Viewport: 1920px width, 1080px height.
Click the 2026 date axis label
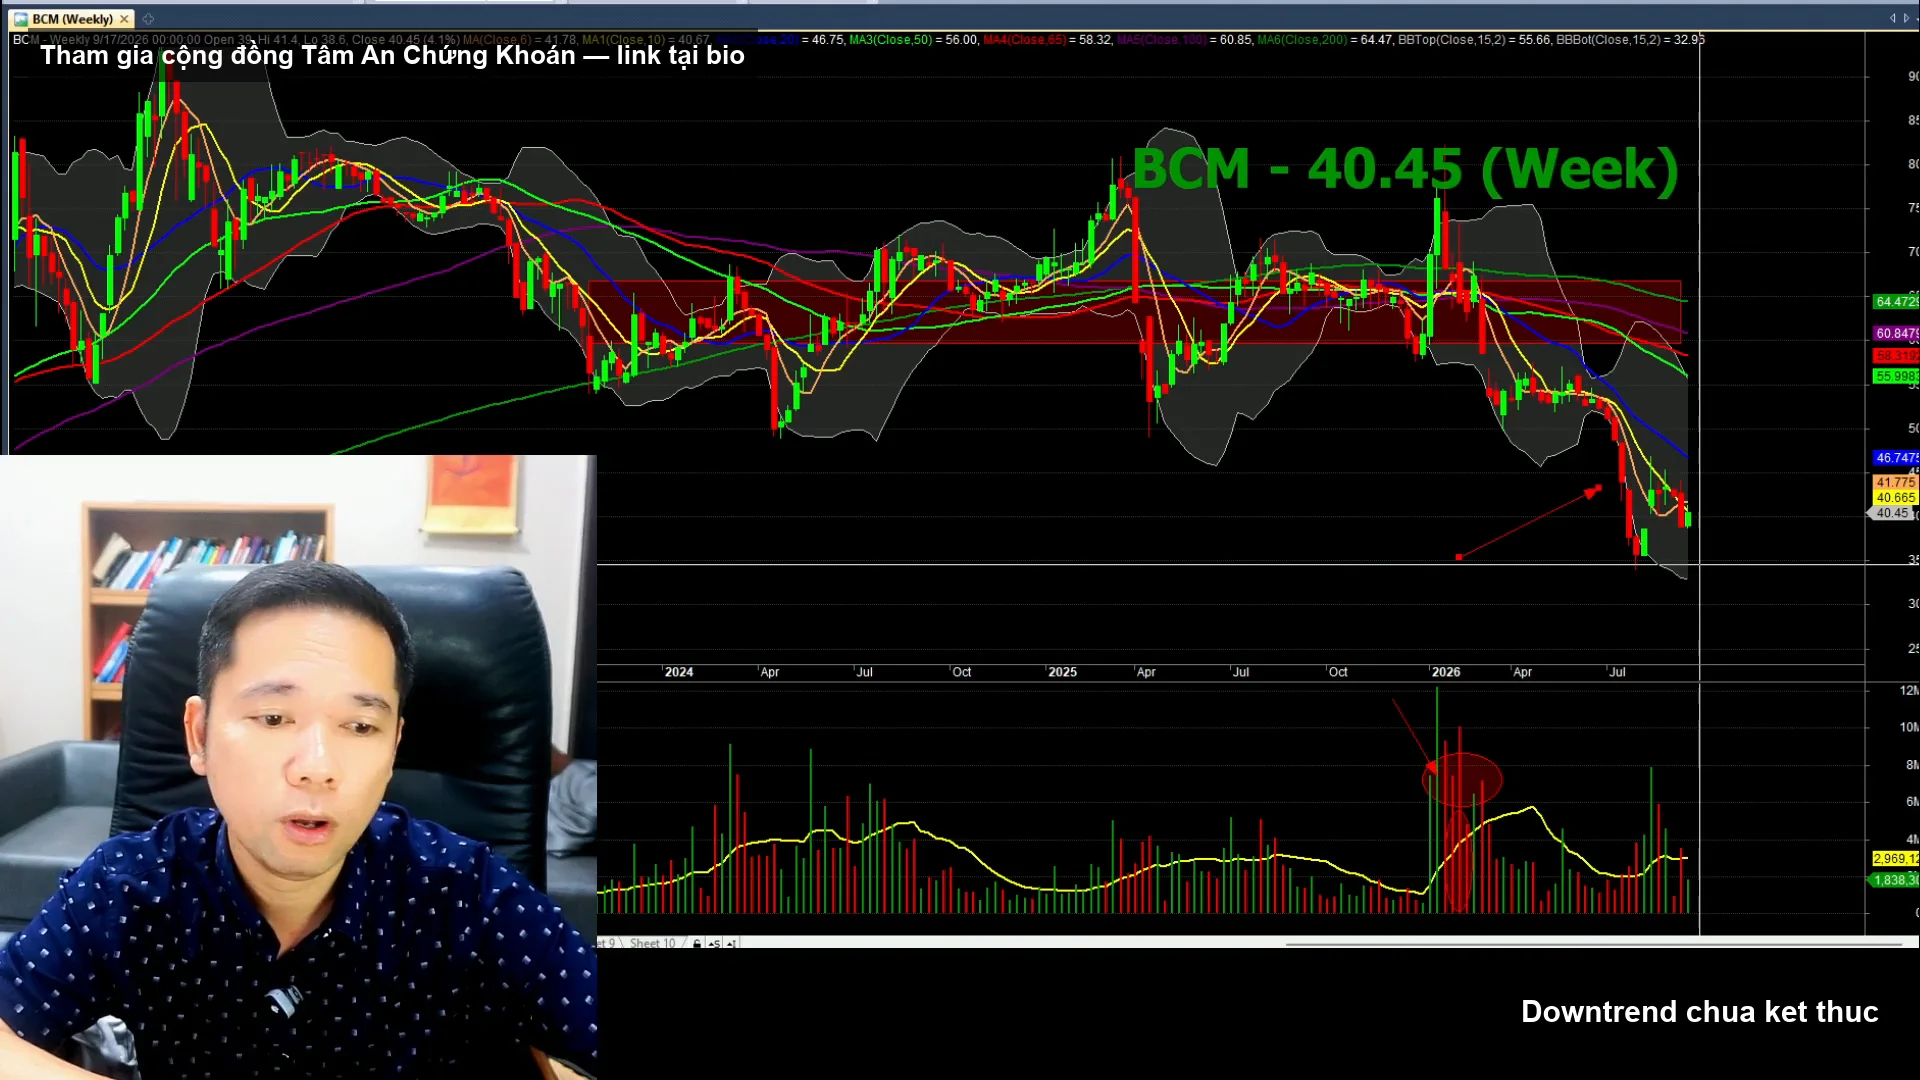click(x=1446, y=672)
